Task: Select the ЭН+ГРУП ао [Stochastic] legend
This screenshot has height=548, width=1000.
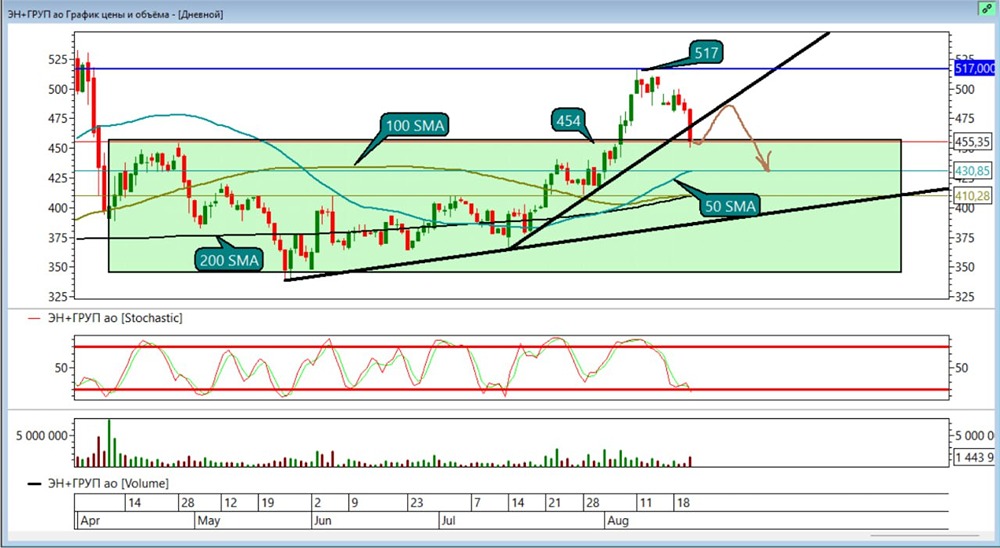Action: coord(115,318)
